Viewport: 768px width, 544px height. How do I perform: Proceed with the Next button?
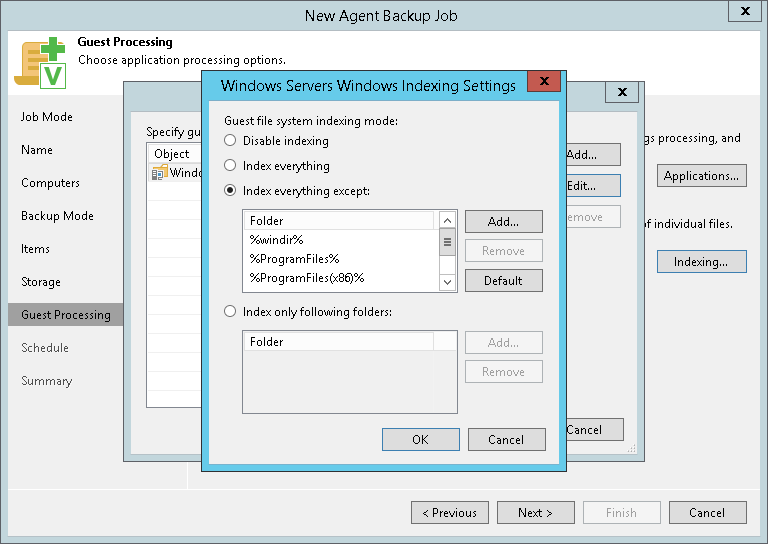tap(535, 513)
